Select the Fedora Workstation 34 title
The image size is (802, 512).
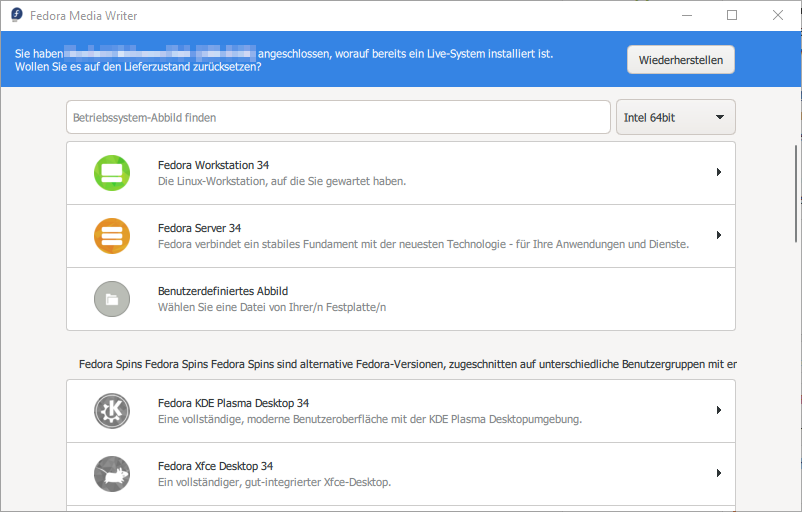pos(213,165)
